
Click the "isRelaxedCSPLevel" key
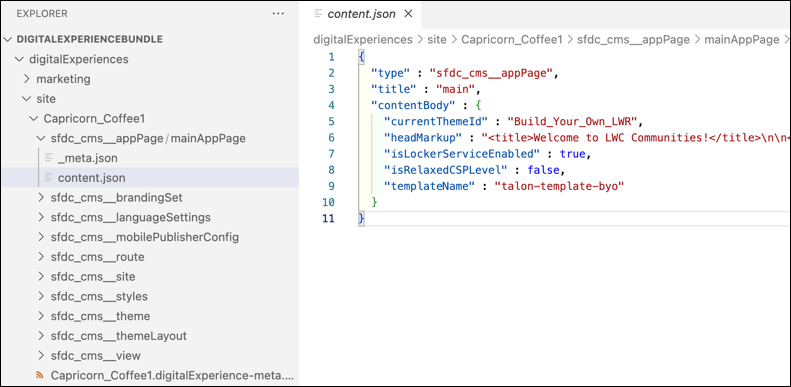[445, 170]
